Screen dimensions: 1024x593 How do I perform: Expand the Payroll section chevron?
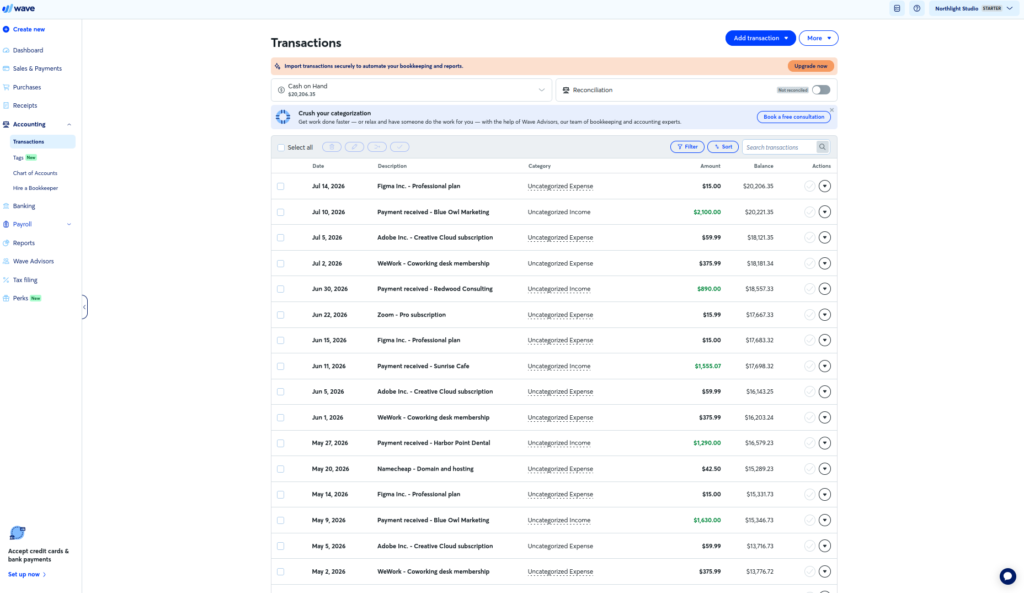(x=69, y=224)
